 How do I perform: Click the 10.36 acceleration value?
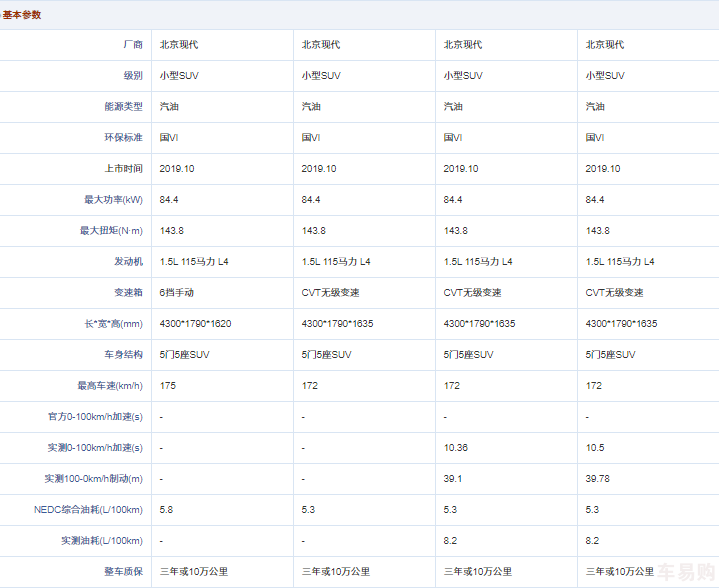456,448
